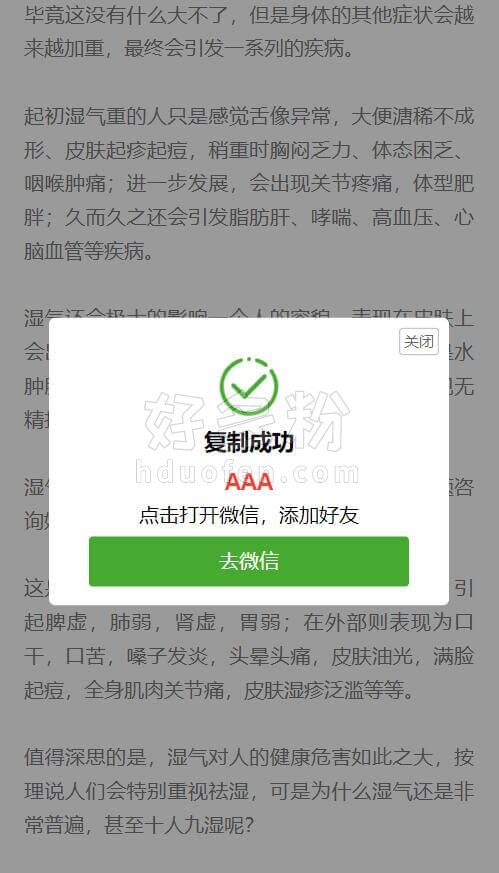Viewport: 499px width, 873px height.
Task: Select the red AAA WeChat ID text
Action: coord(249,482)
